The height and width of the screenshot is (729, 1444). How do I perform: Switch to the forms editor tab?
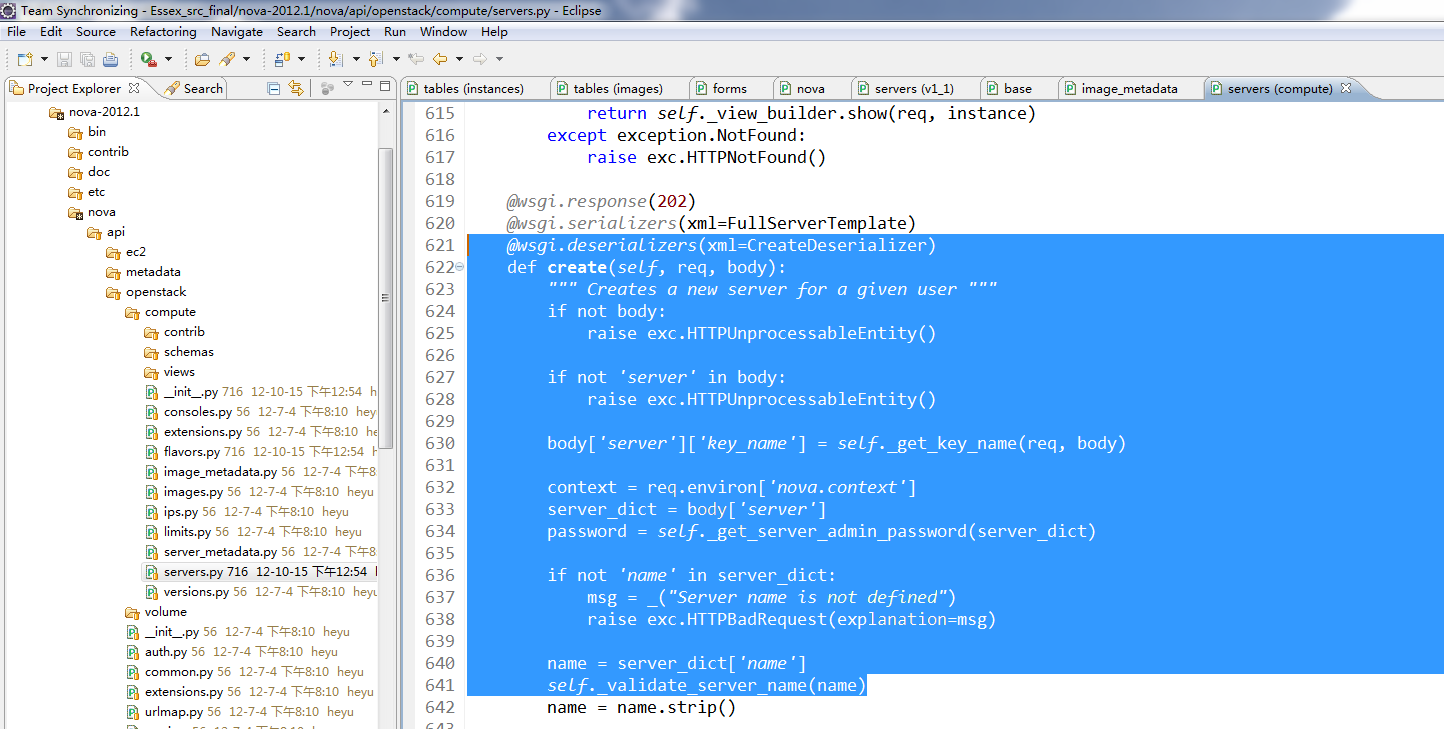730,88
